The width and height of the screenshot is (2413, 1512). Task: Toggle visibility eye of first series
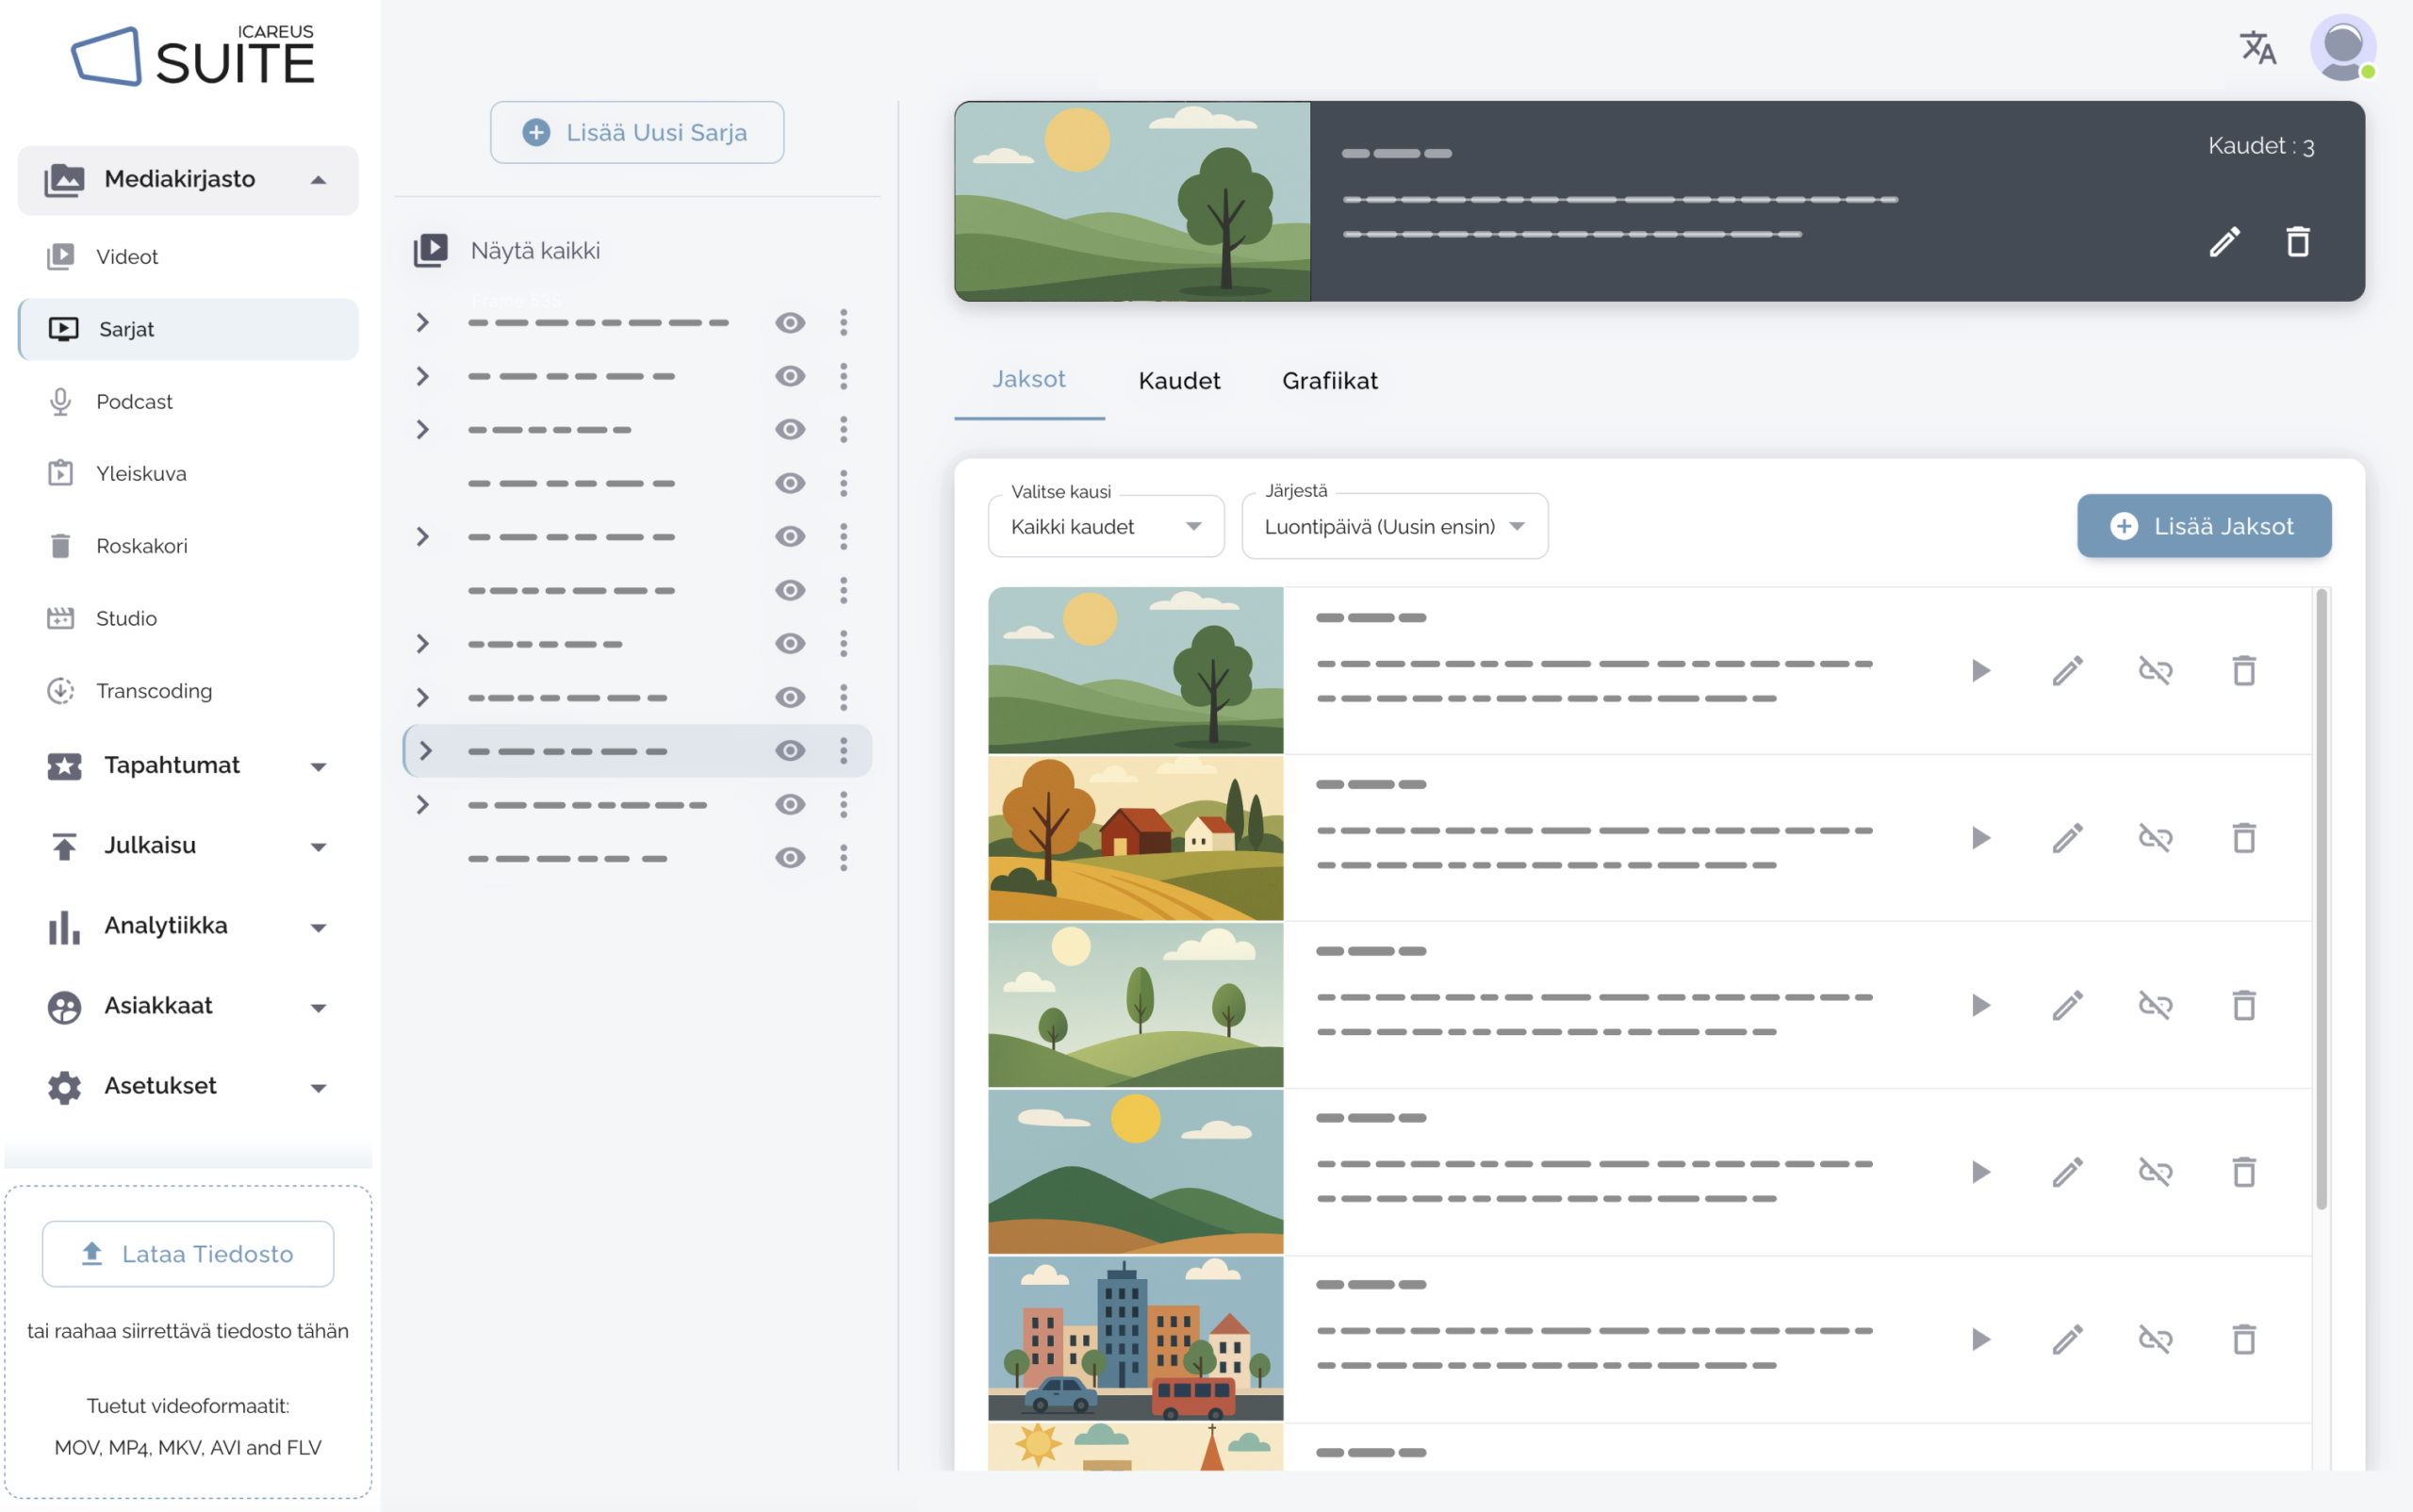(x=790, y=322)
